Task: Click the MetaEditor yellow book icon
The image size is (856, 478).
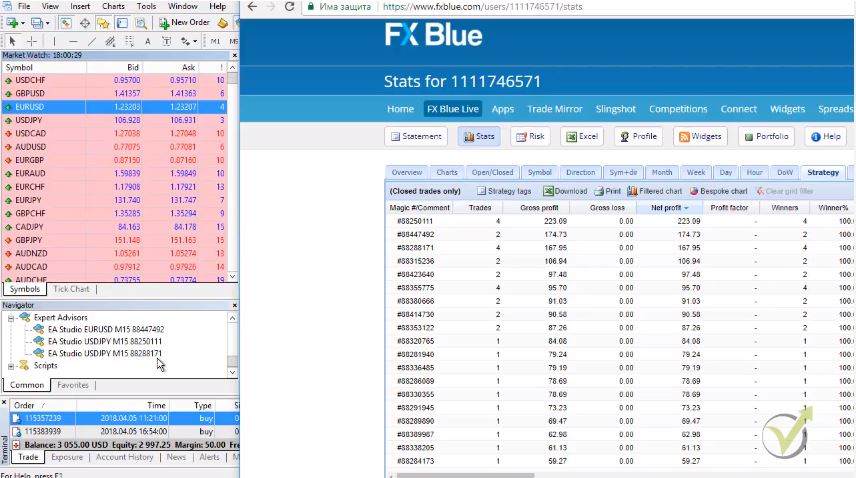Action: coord(222,23)
